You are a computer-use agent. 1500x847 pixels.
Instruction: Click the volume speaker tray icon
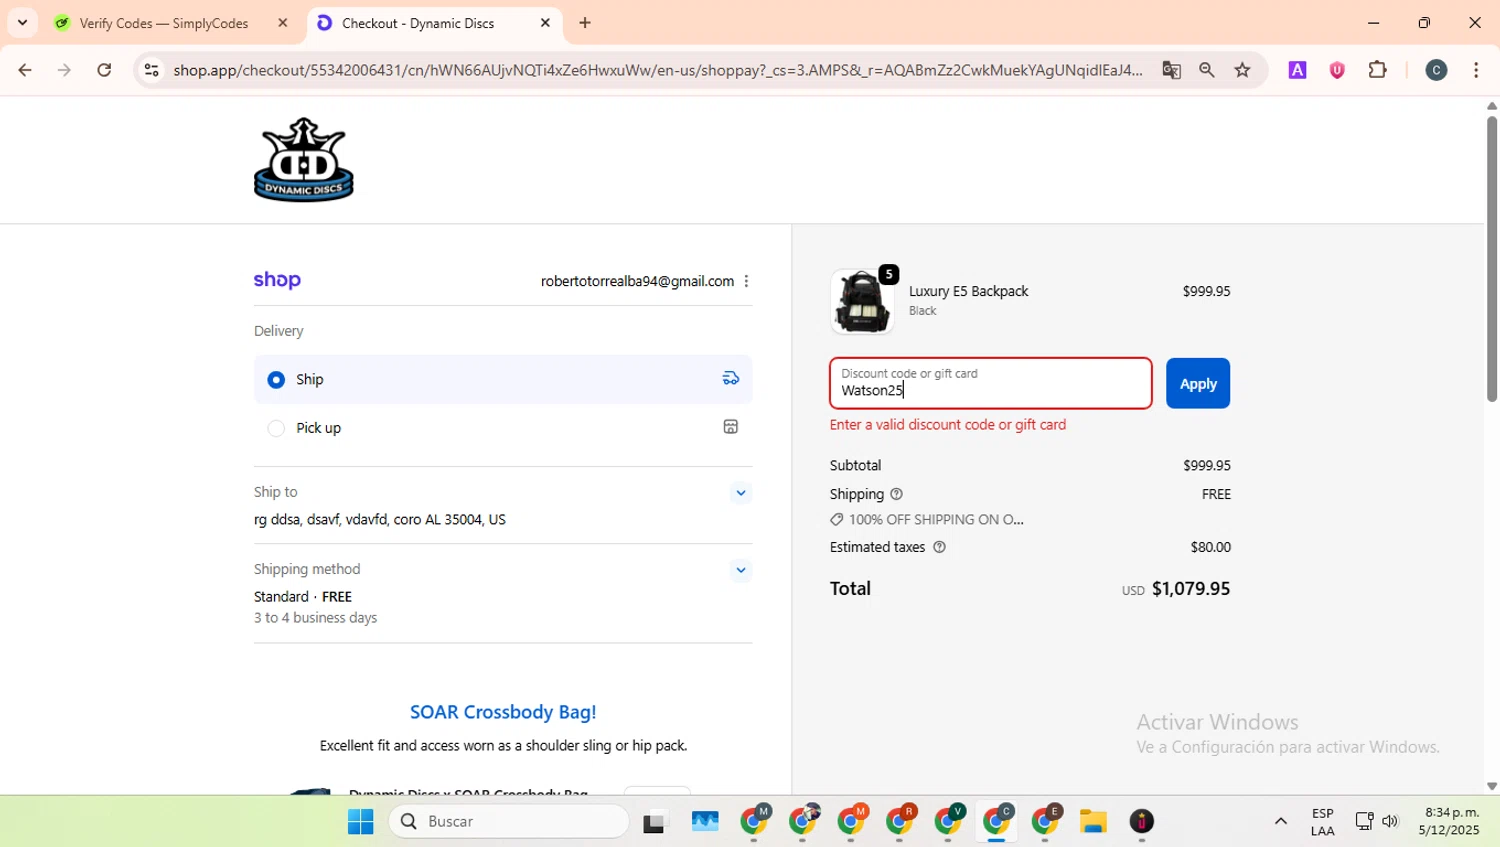point(1390,822)
